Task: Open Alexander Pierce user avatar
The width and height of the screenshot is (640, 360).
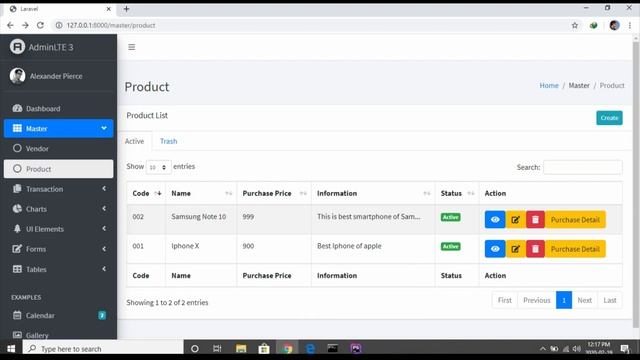Action: (x=18, y=76)
